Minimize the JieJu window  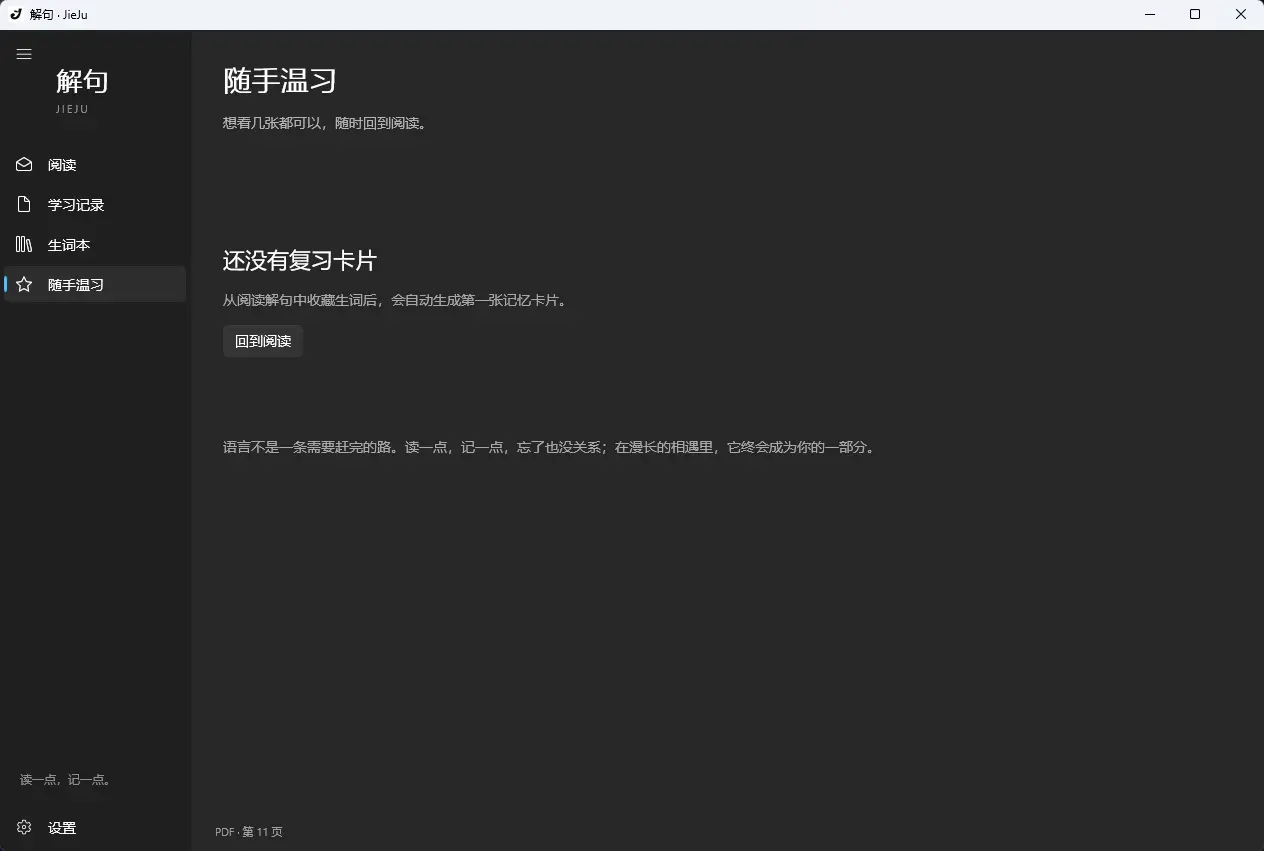click(x=1149, y=14)
